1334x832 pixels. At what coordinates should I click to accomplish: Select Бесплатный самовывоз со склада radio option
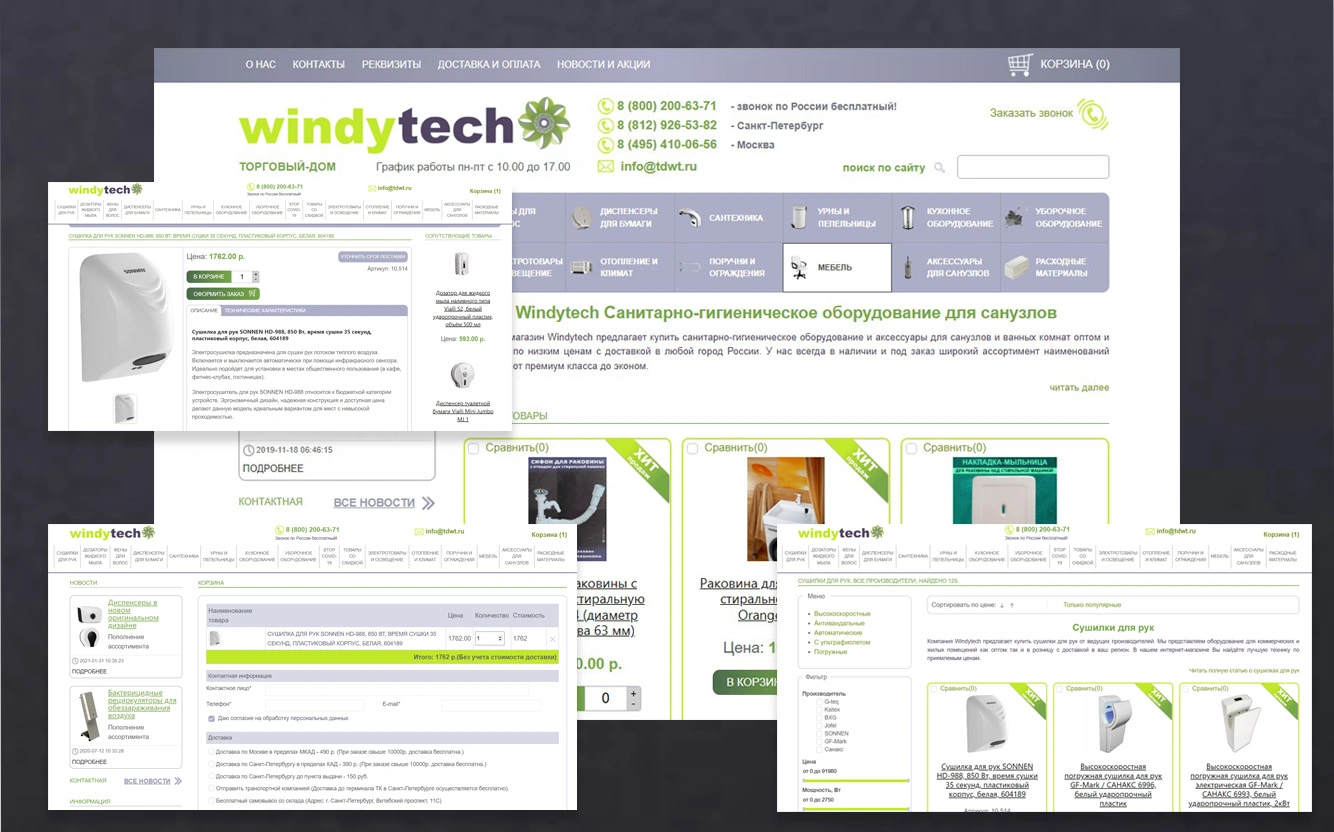(x=211, y=800)
